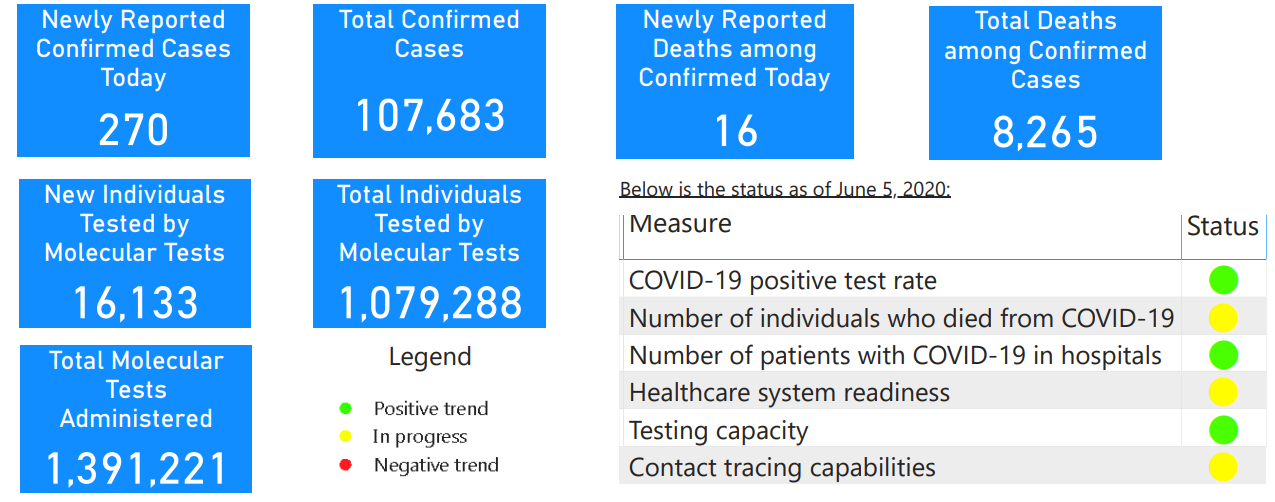The image size is (1275, 502).
Task: Select the Newly Reported Confirmed Cases Today tile
Action: (x=133, y=80)
